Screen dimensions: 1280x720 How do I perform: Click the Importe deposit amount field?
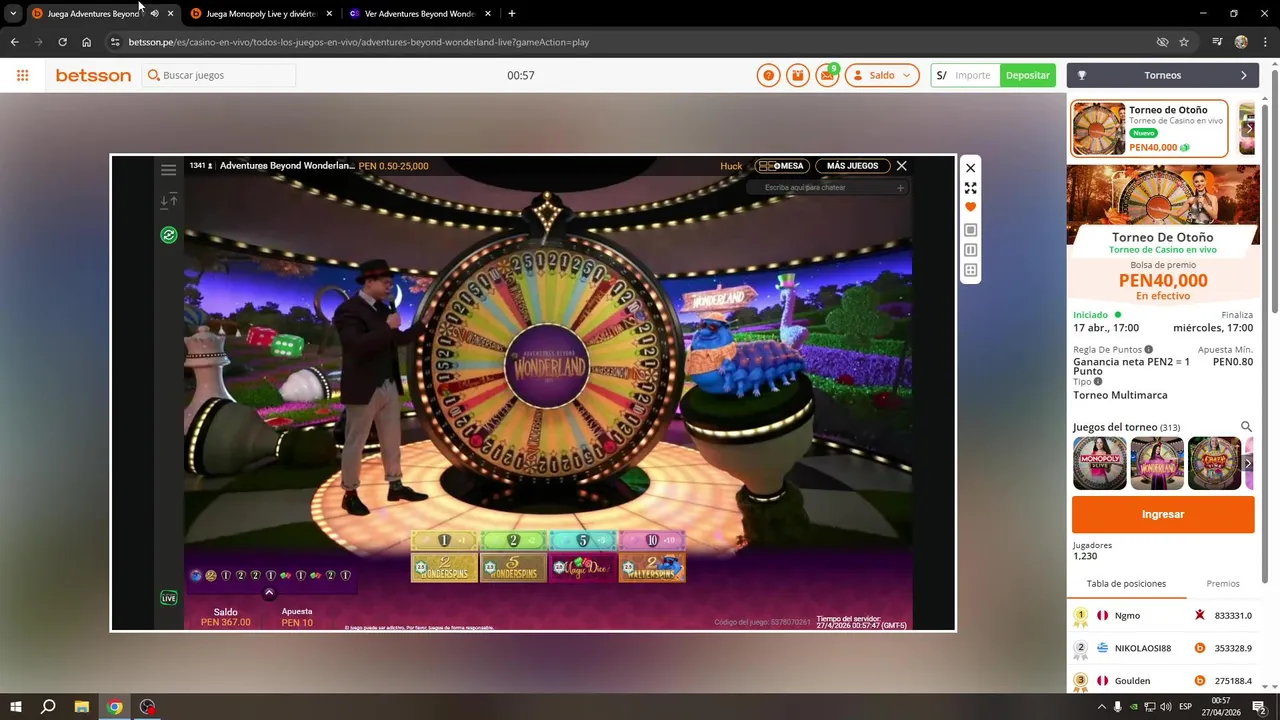click(971, 75)
